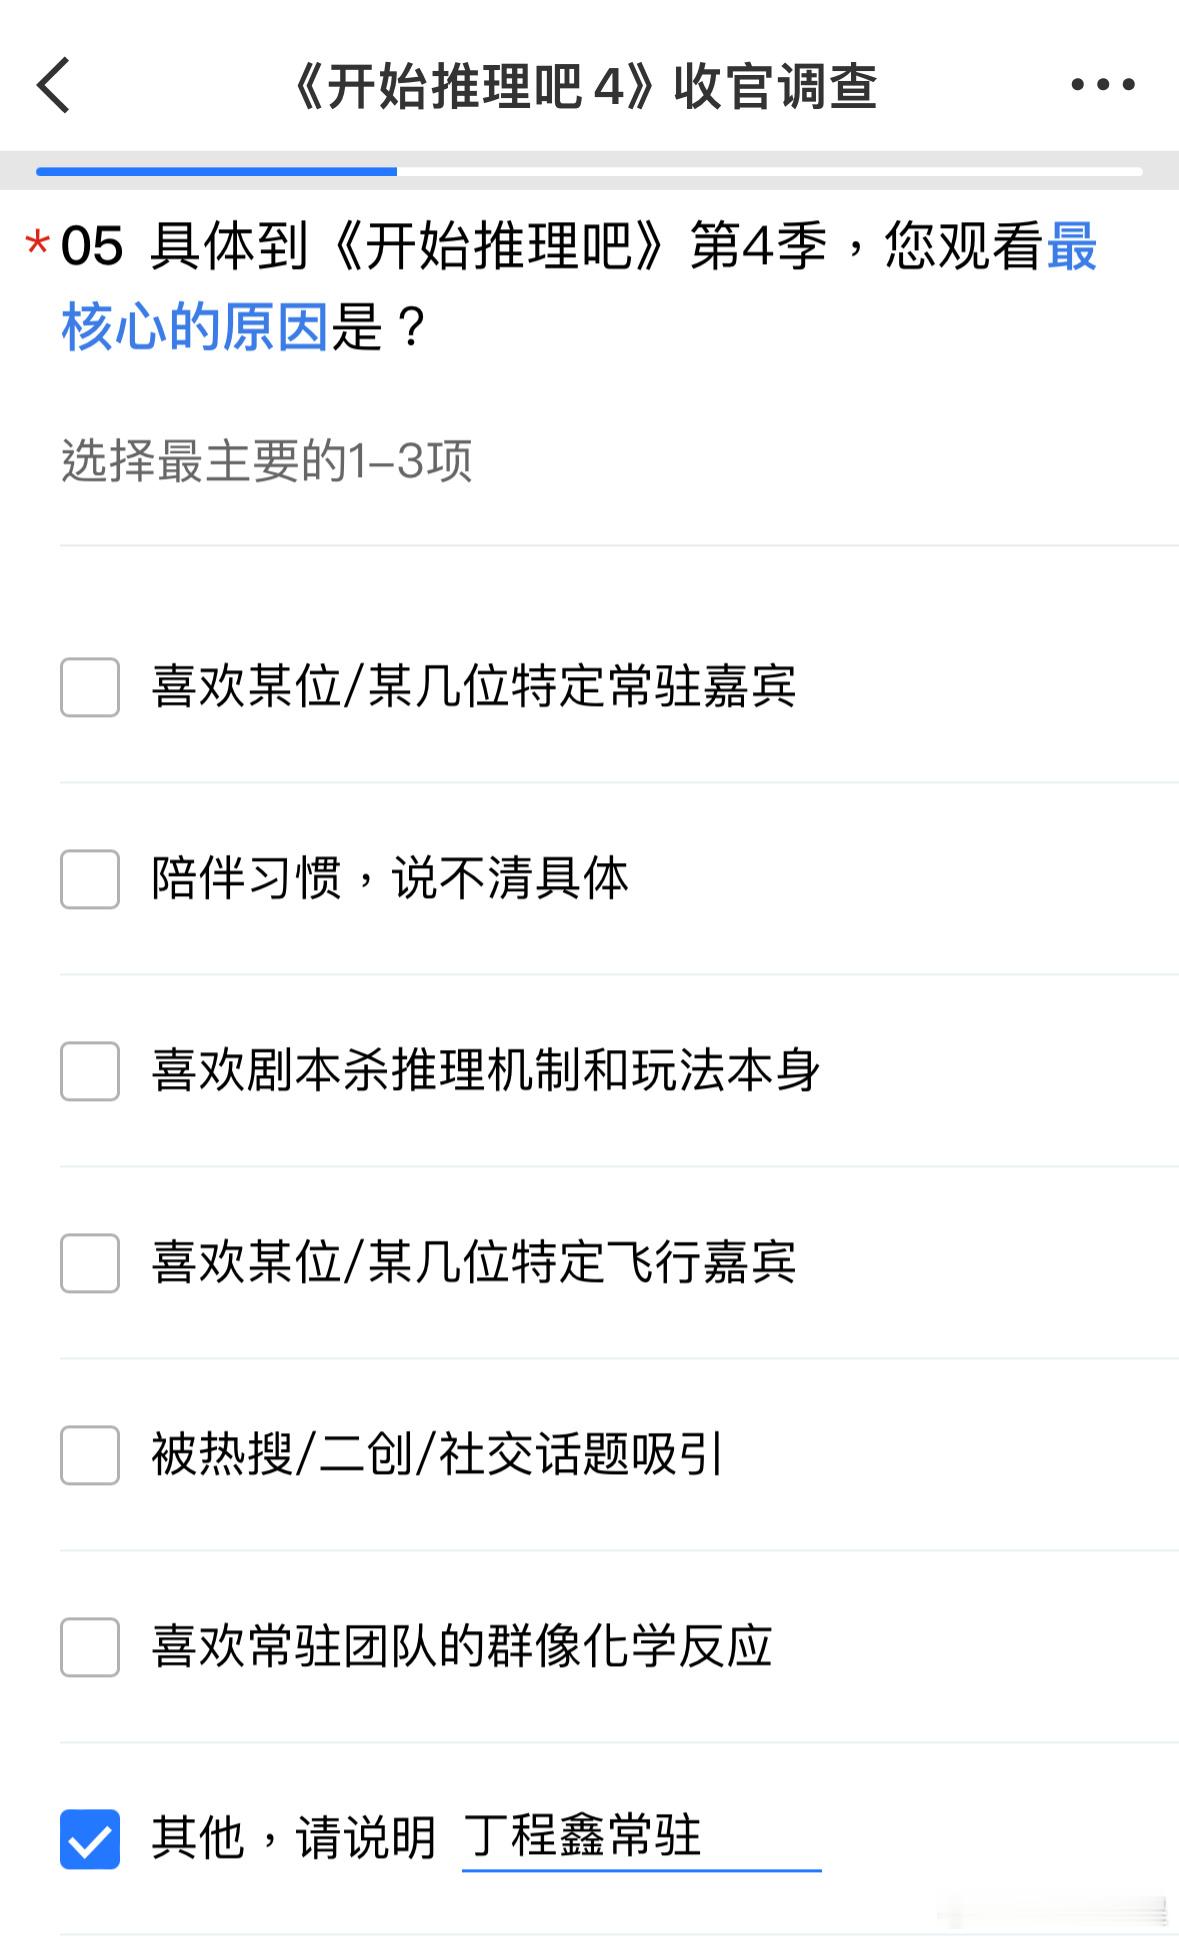Enable the 喜欢剧本杀推理机制和玩法本身 checkbox
Screen dimensions: 1179x1939
click(90, 1071)
